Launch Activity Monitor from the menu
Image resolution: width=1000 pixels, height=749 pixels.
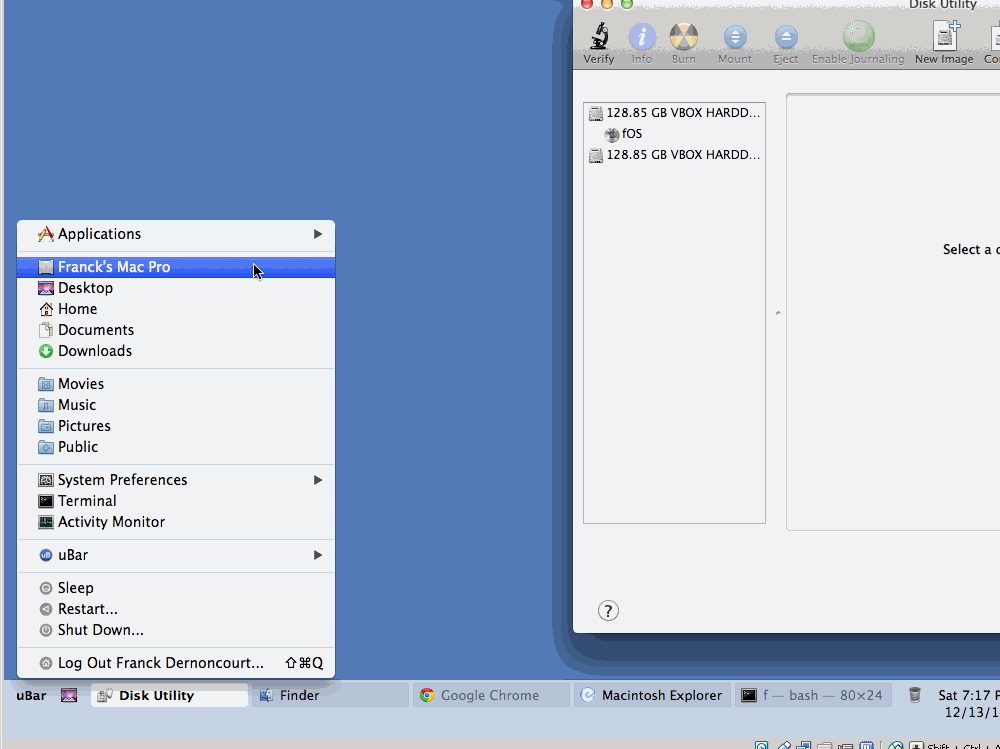tap(176, 523)
